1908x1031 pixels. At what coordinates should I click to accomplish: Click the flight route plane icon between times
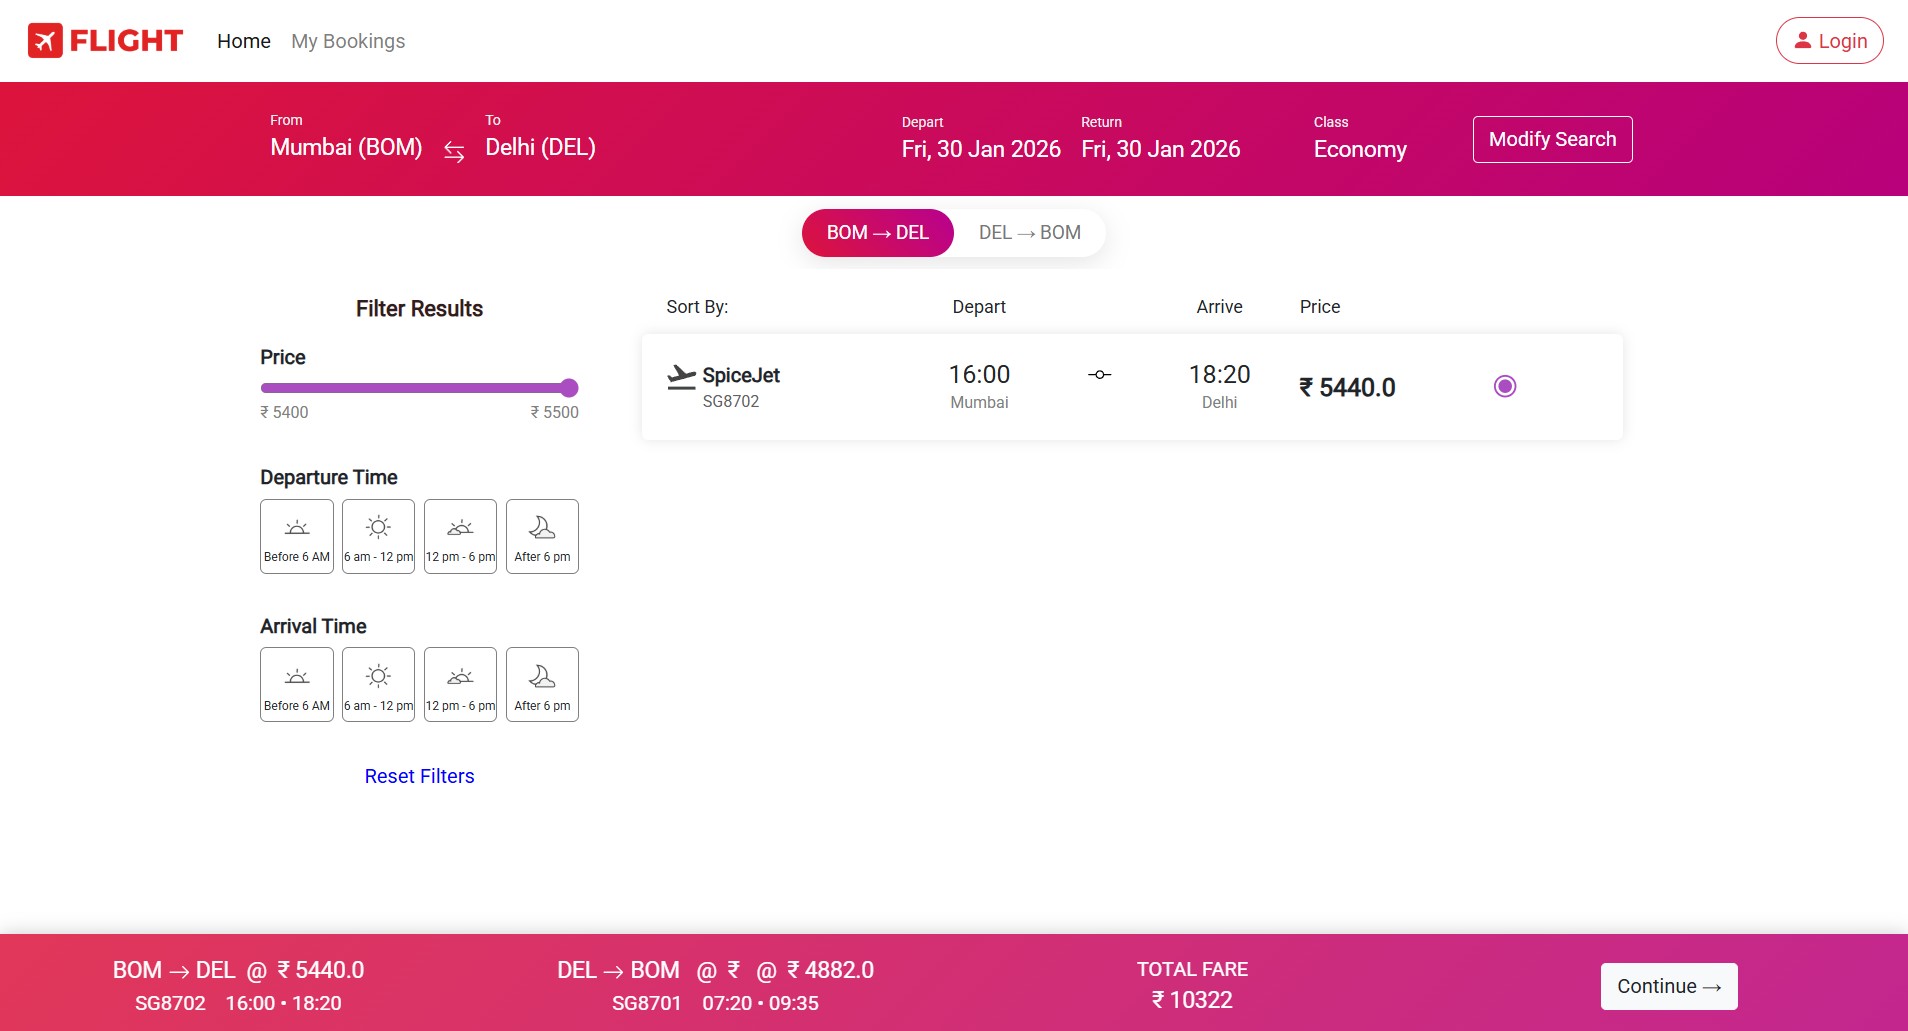pyautogui.click(x=1100, y=375)
